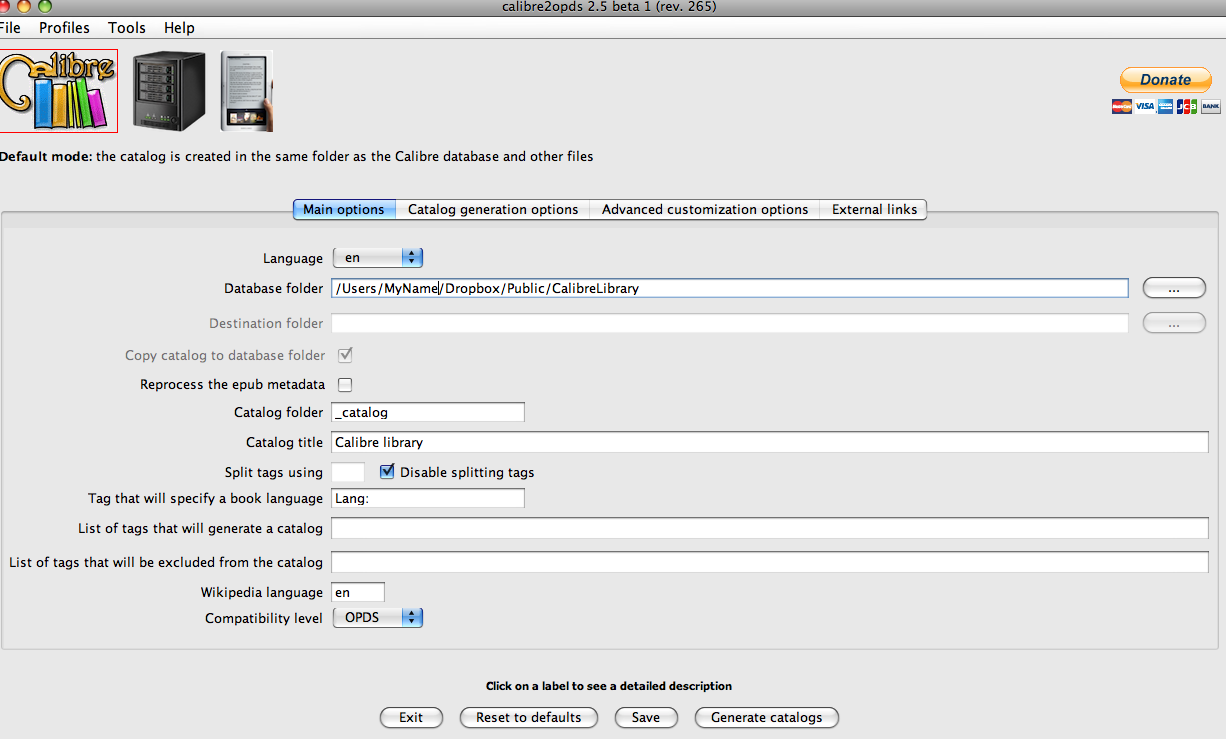Open the File menu
The height and width of the screenshot is (739, 1226).
pyautogui.click(x=10, y=28)
